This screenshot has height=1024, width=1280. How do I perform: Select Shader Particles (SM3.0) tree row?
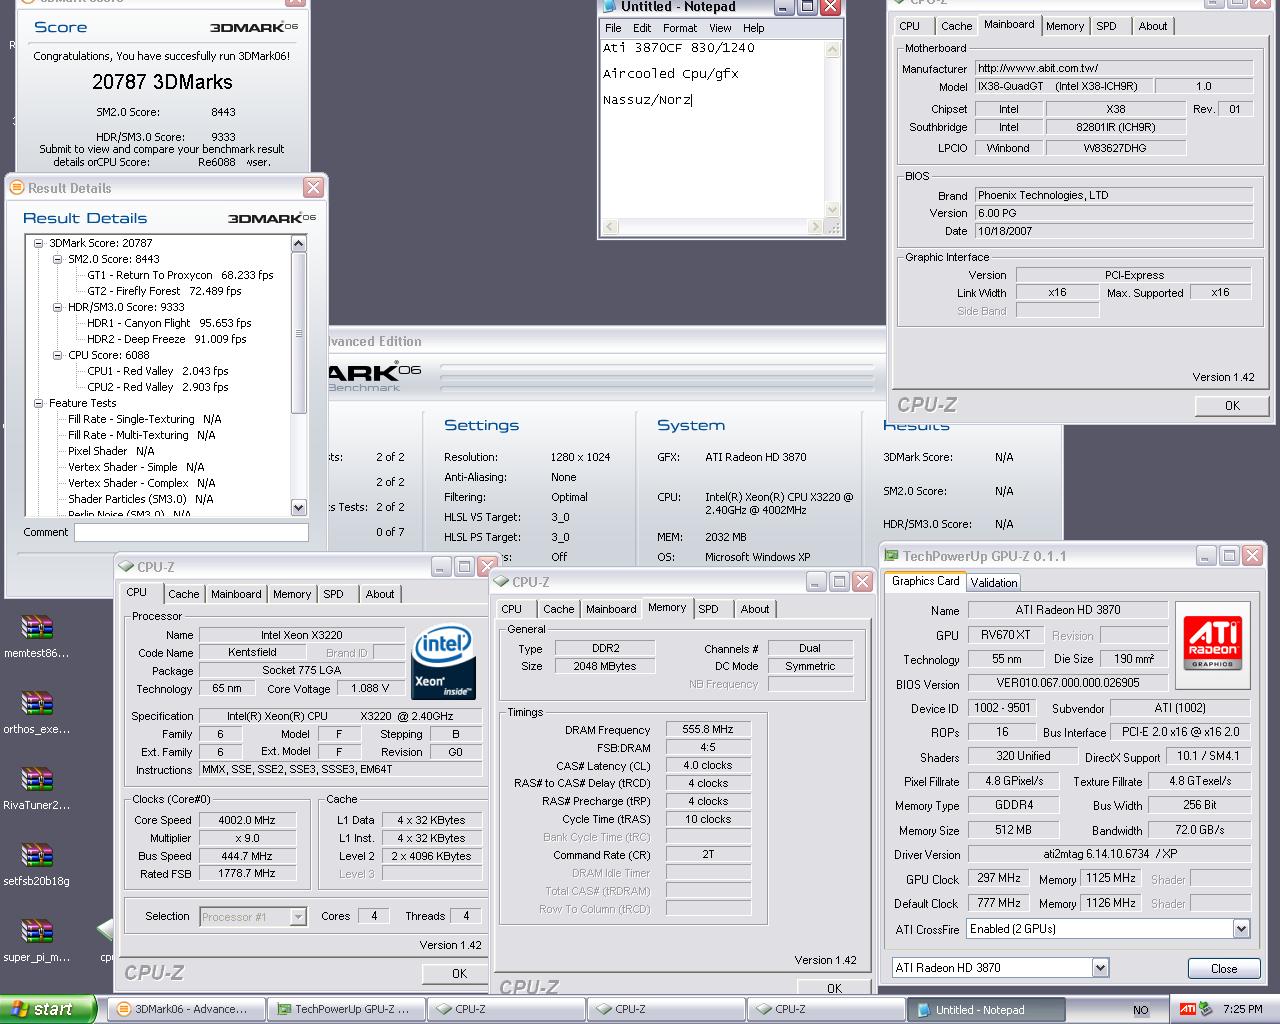pyautogui.click(x=141, y=499)
